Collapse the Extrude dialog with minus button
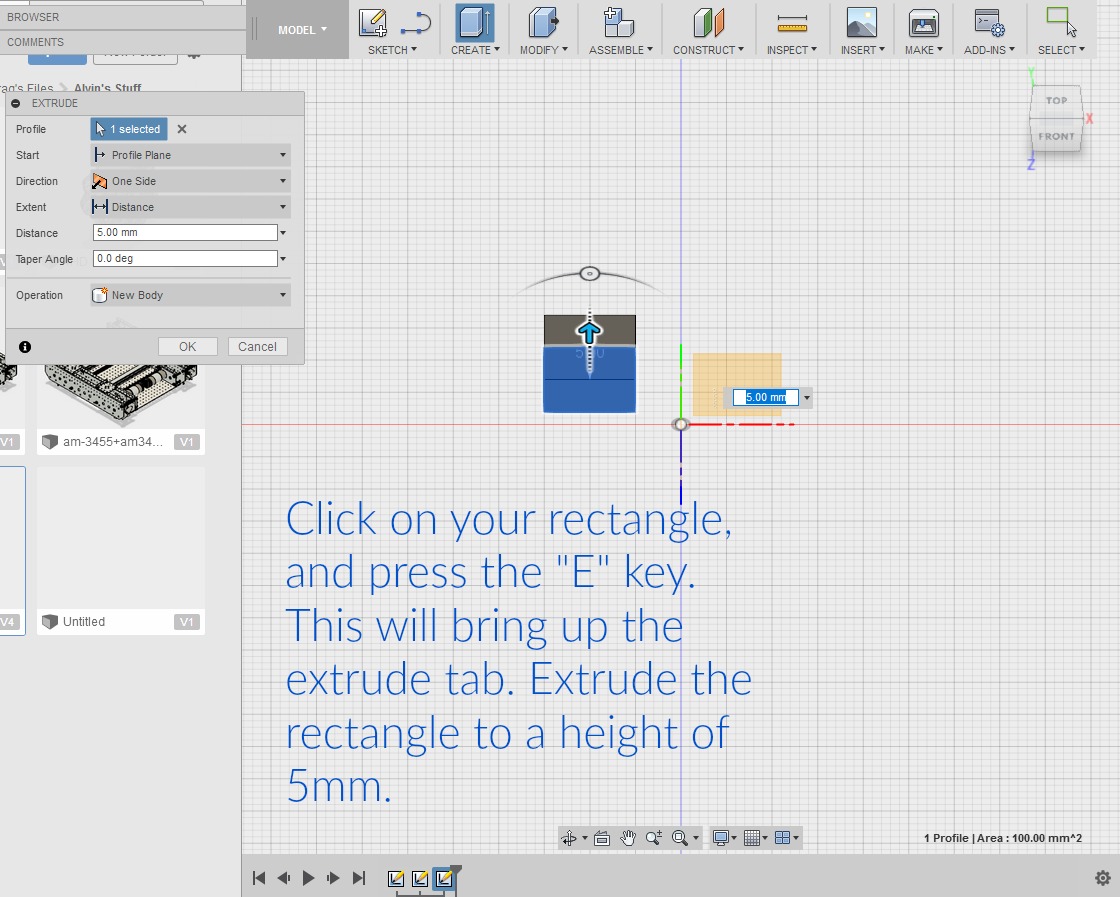Viewport: 1120px width, 897px height. tap(16, 103)
